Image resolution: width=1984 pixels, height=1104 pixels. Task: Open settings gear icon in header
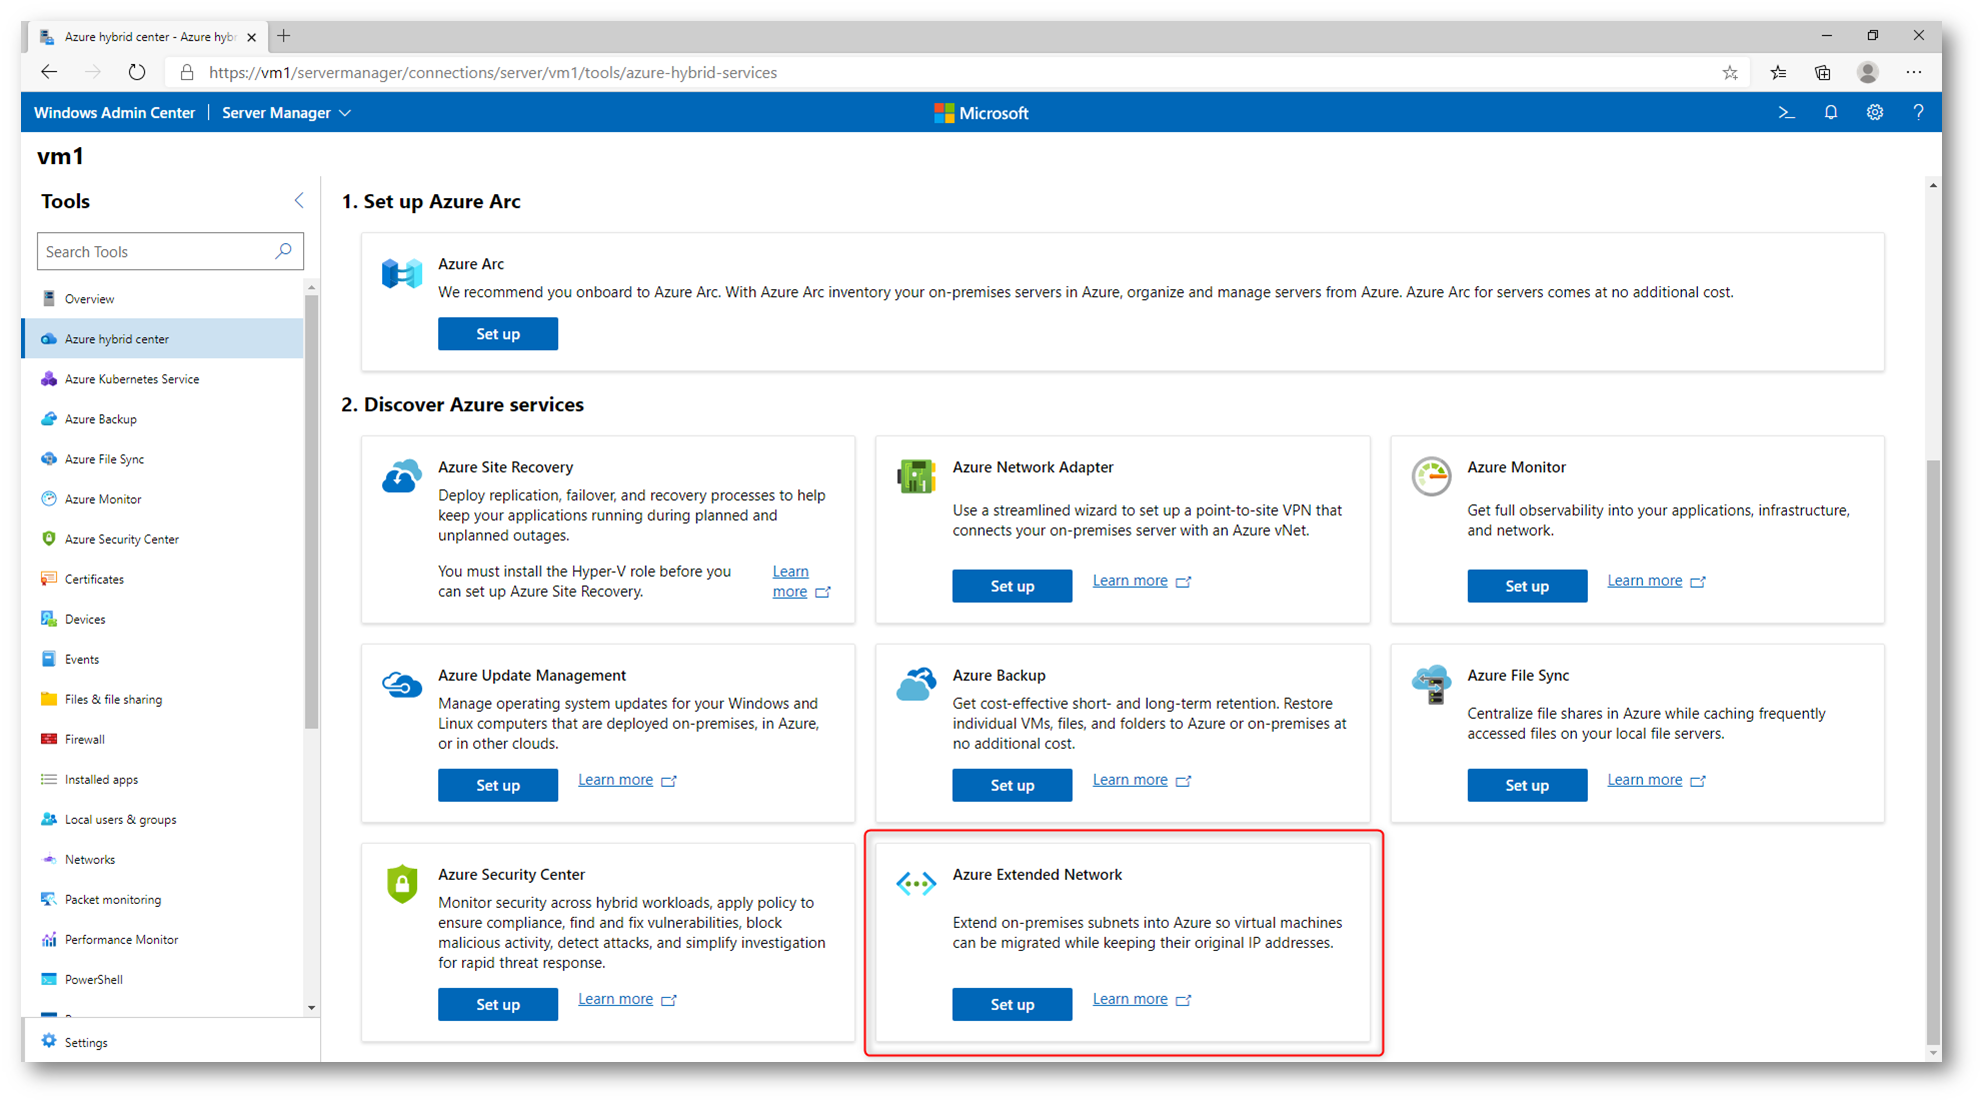[1874, 113]
